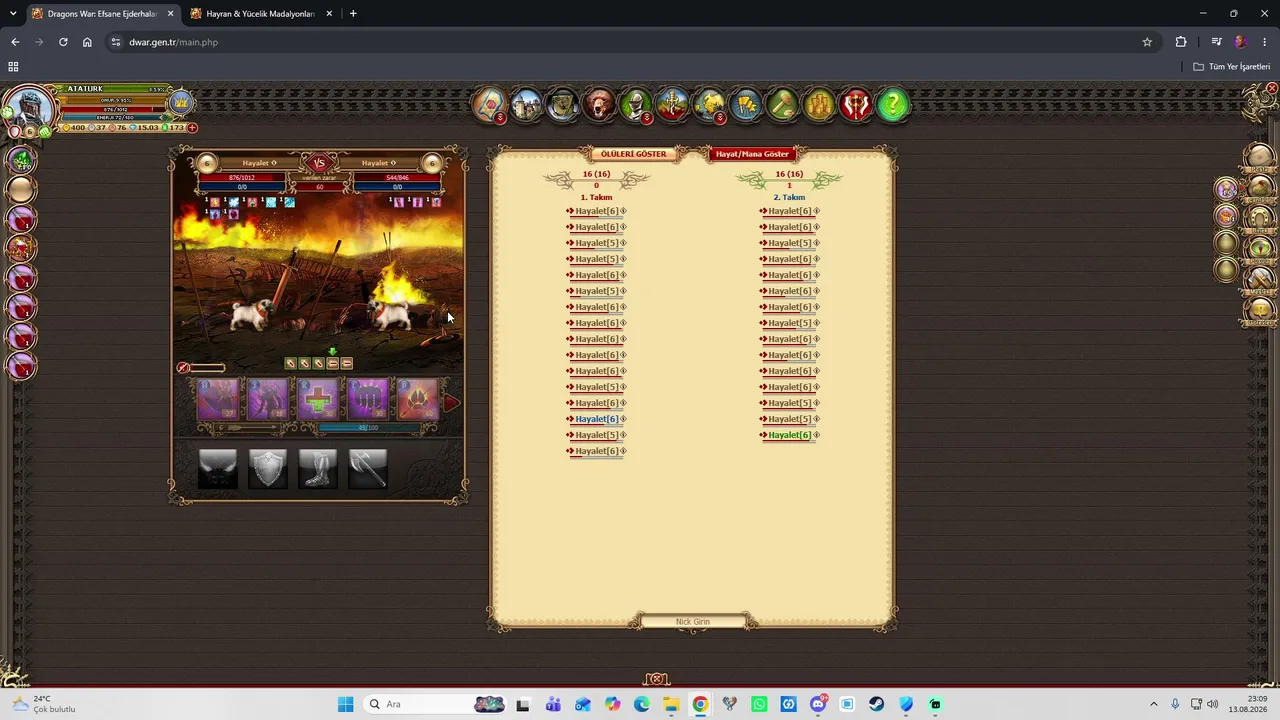Click the VS emblem above the battle
This screenshot has height=720, width=1280.
[319, 163]
